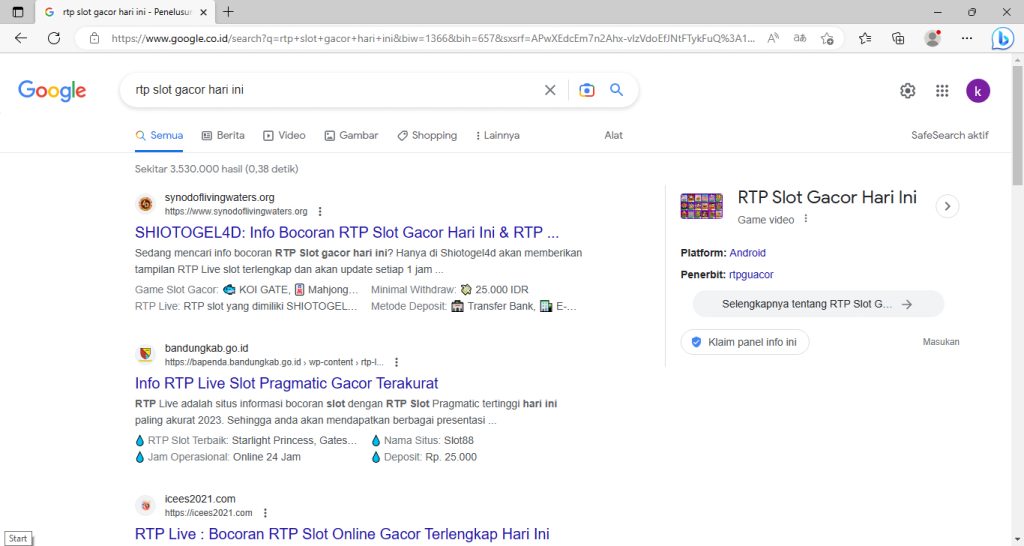Open Info RTP Live Slot Pragmatic result
This screenshot has width=1024, height=546.
(x=286, y=383)
